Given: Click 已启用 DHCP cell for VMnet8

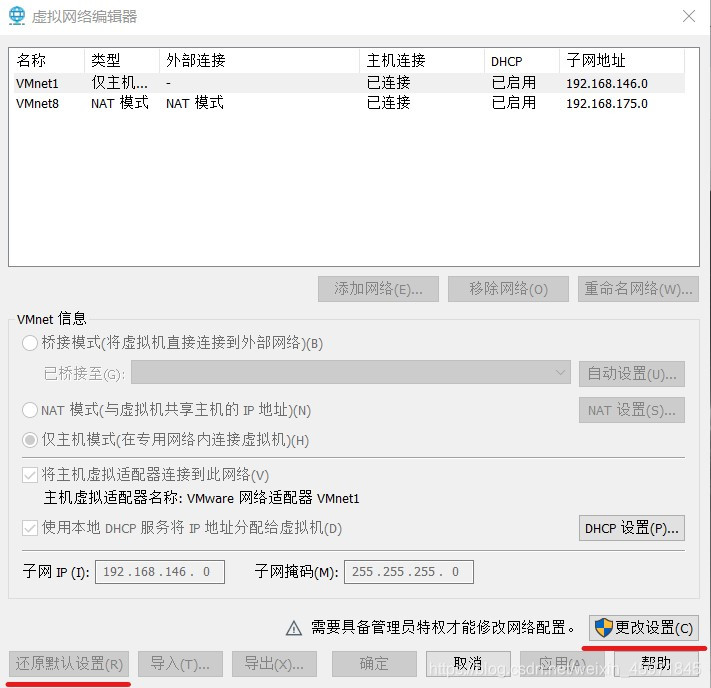Looking at the screenshot, I should 513,103.
